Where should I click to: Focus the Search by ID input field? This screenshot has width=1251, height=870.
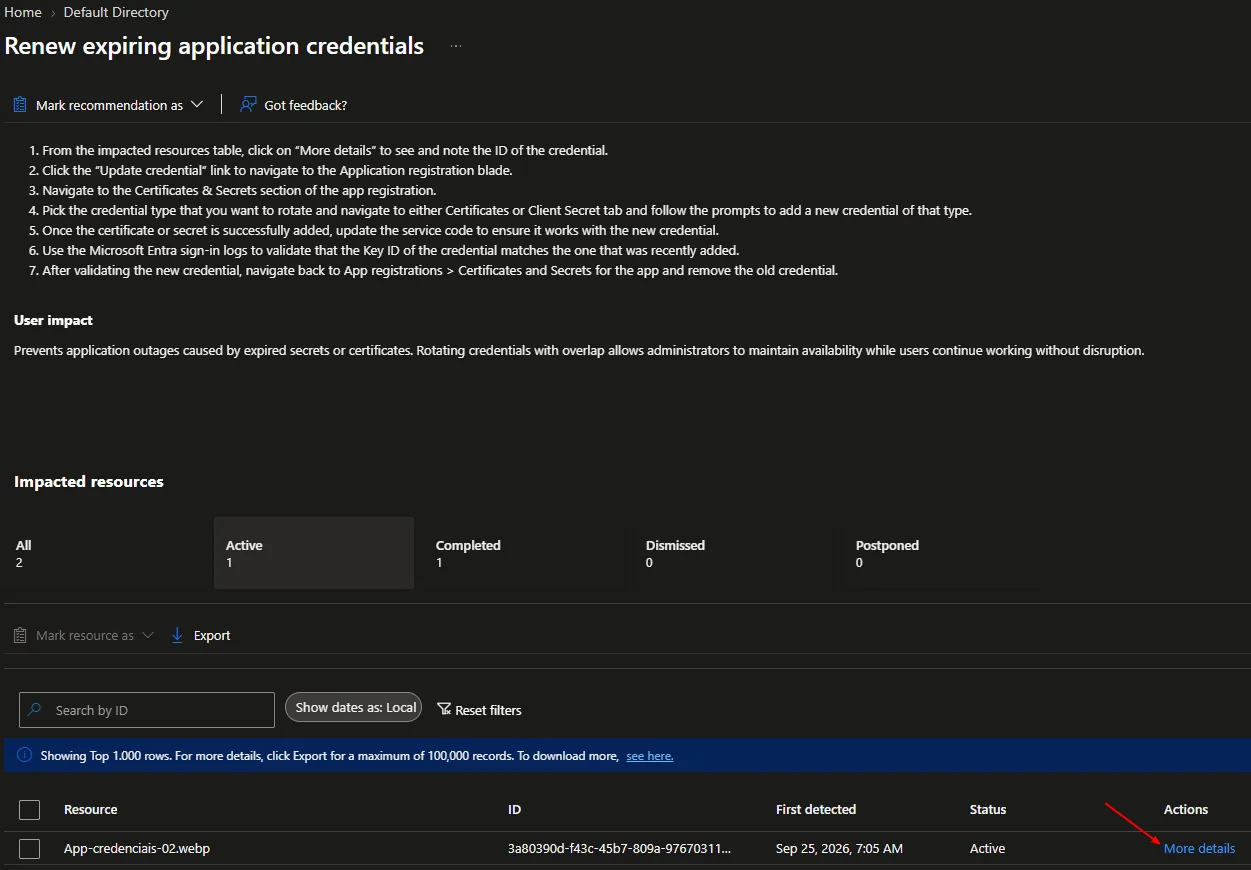[147, 710]
